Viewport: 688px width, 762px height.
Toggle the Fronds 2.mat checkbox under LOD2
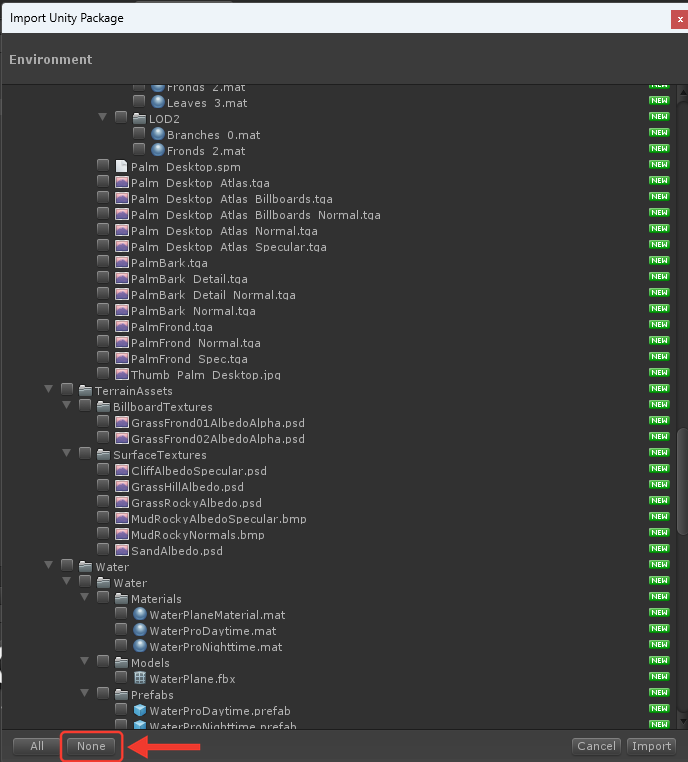point(139,150)
